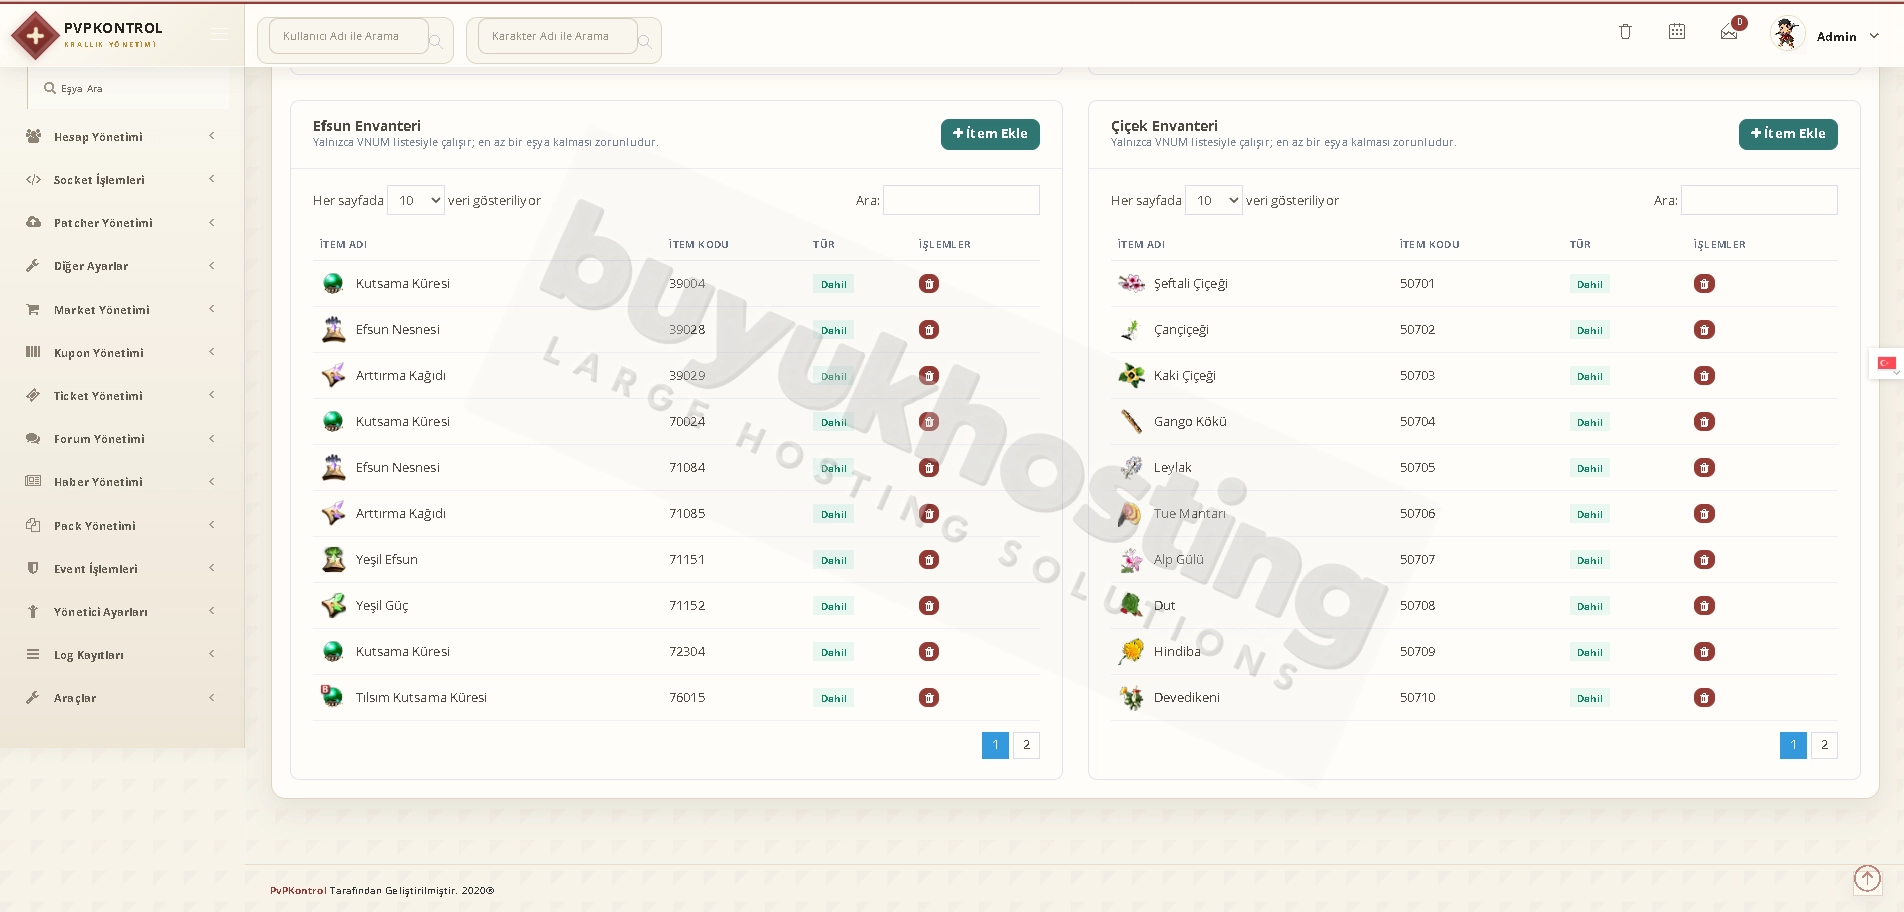Click the PvPKontrol logo
1904x912 pixels.
pyautogui.click(x=86, y=35)
